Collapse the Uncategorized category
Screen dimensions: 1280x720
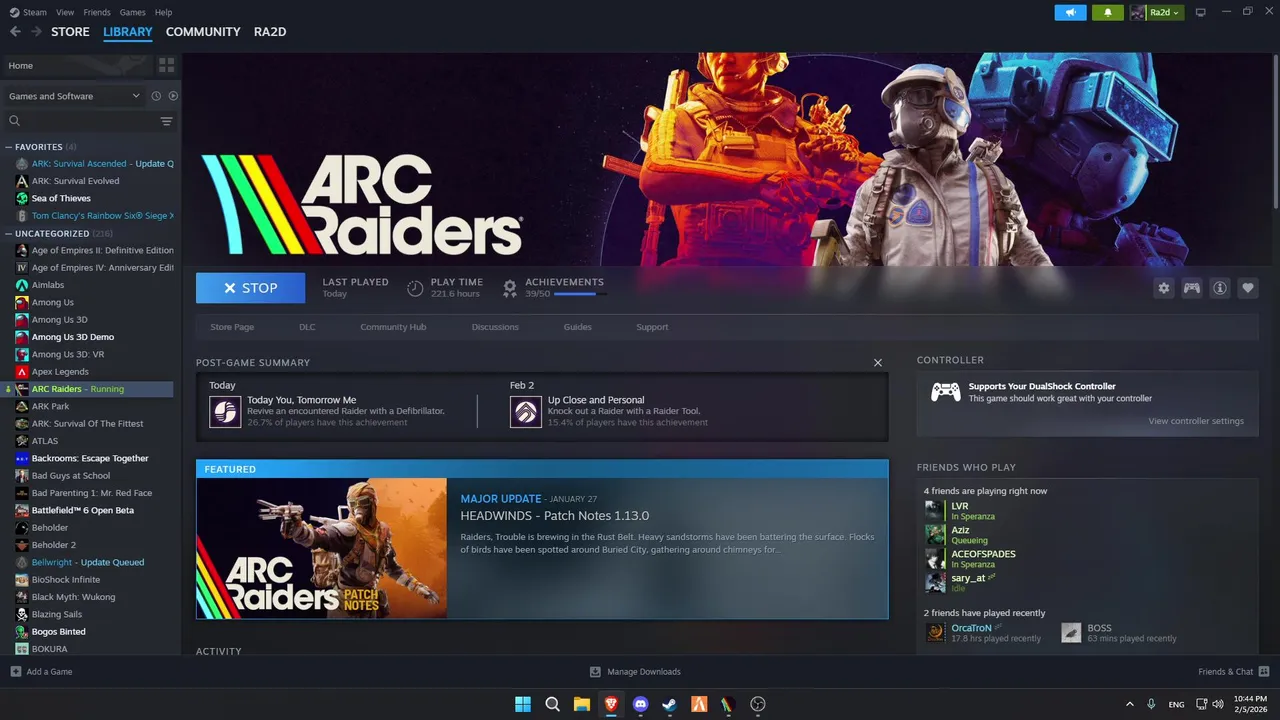point(9,233)
